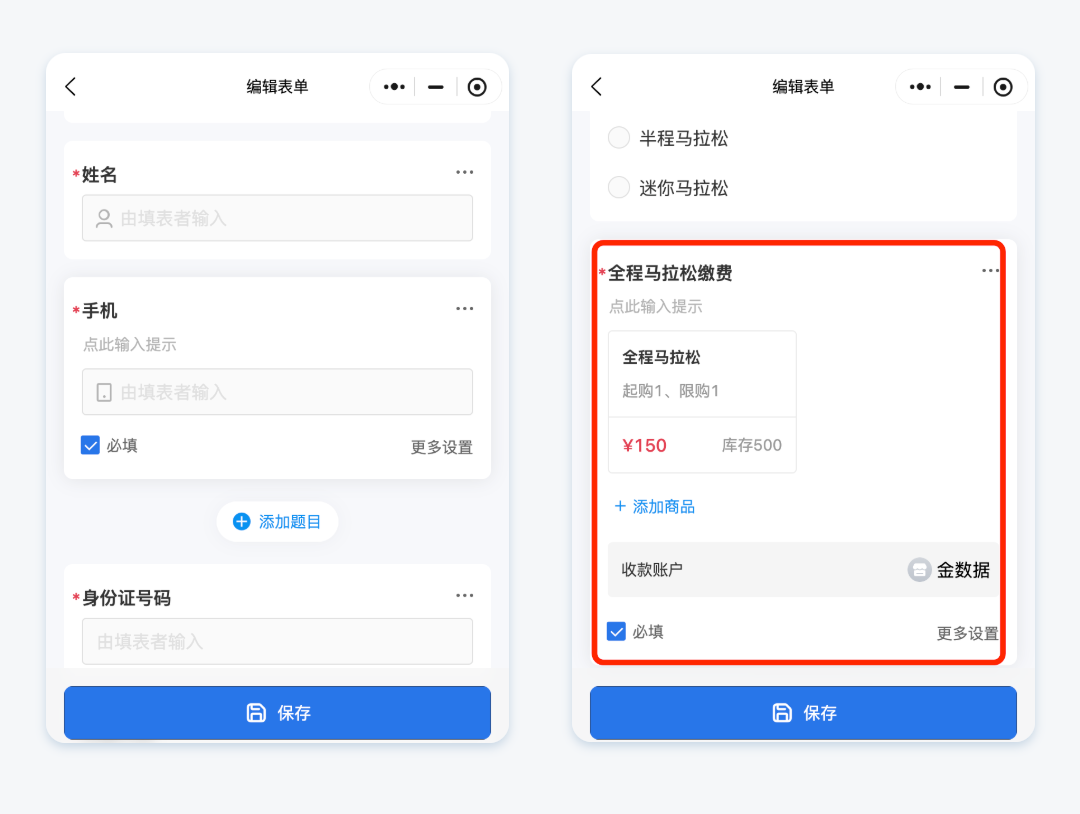Save form with left 保存 button
Viewport: 1080px width, 814px height.
pos(278,713)
